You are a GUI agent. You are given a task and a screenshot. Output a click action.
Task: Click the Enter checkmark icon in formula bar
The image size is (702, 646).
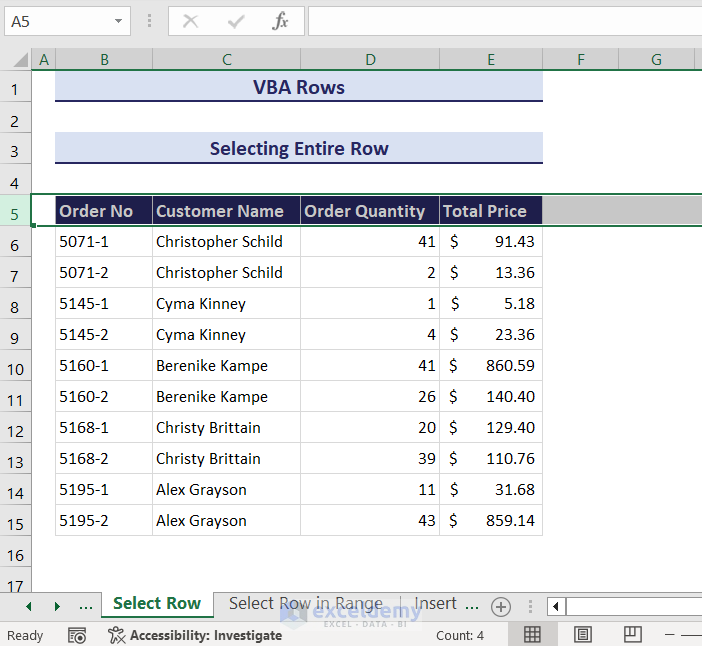[x=237, y=21]
